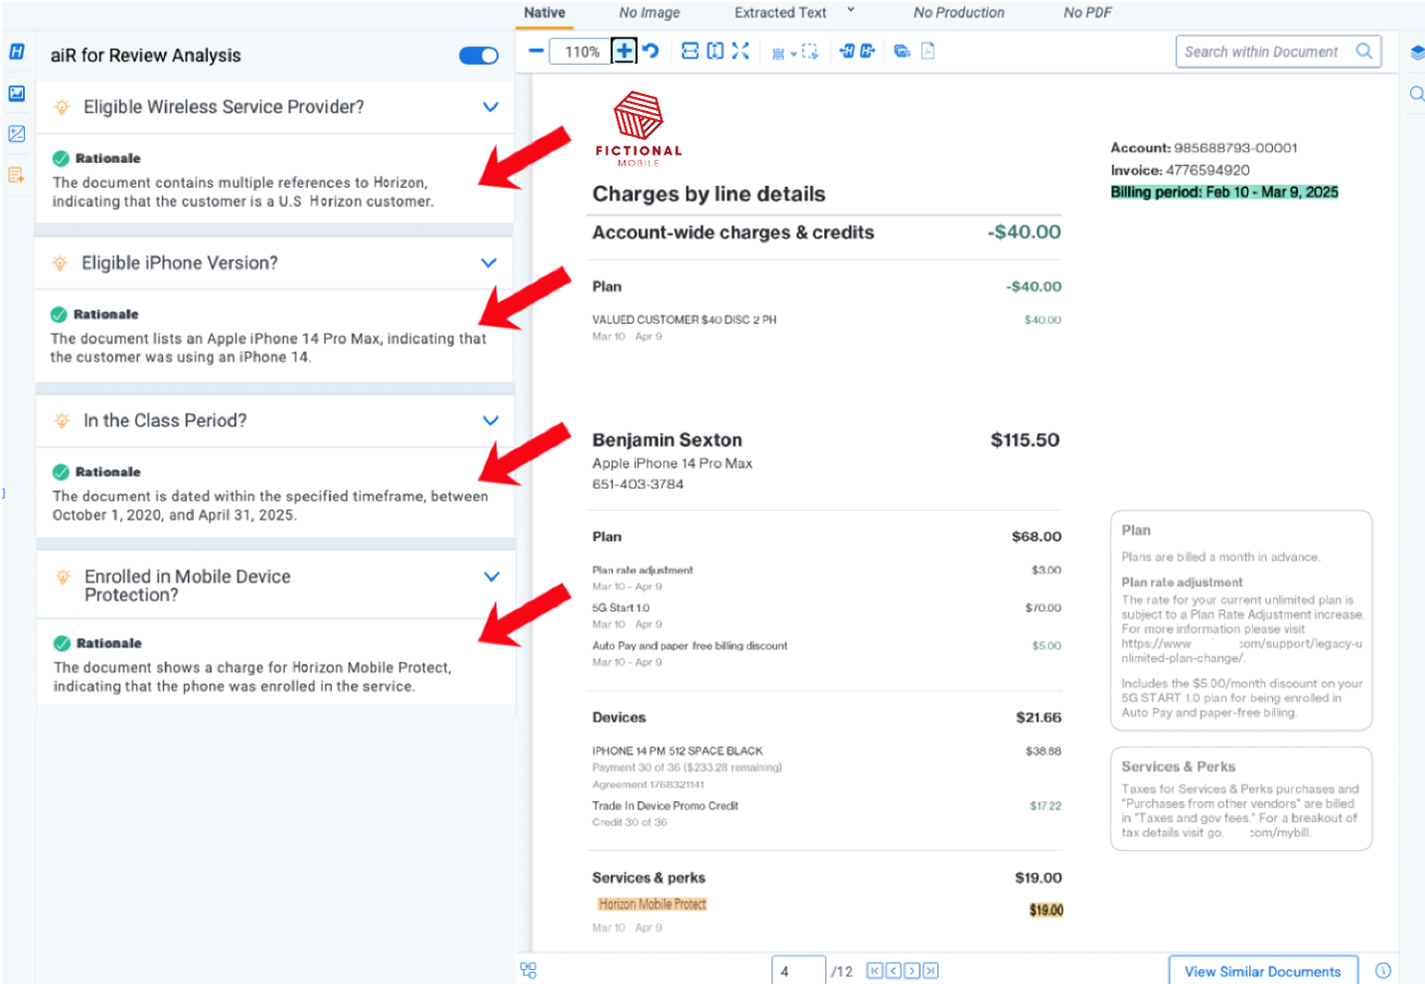Image resolution: width=1425 pixels, height=984 pixels.
Task: Select fit to height icon
Action: (x=715, y=51)
